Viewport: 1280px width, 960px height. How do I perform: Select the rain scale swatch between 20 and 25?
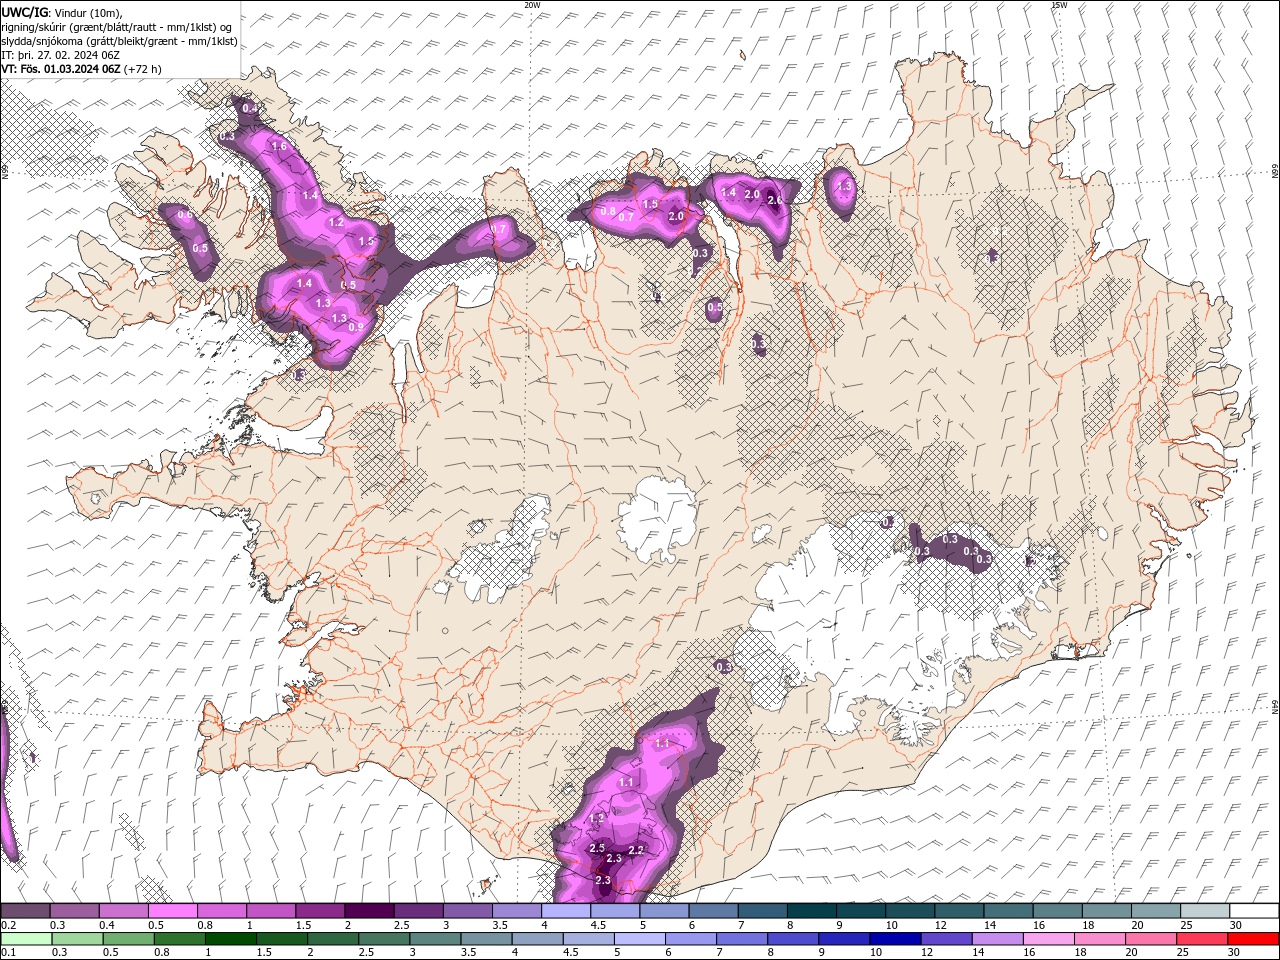1151,939
